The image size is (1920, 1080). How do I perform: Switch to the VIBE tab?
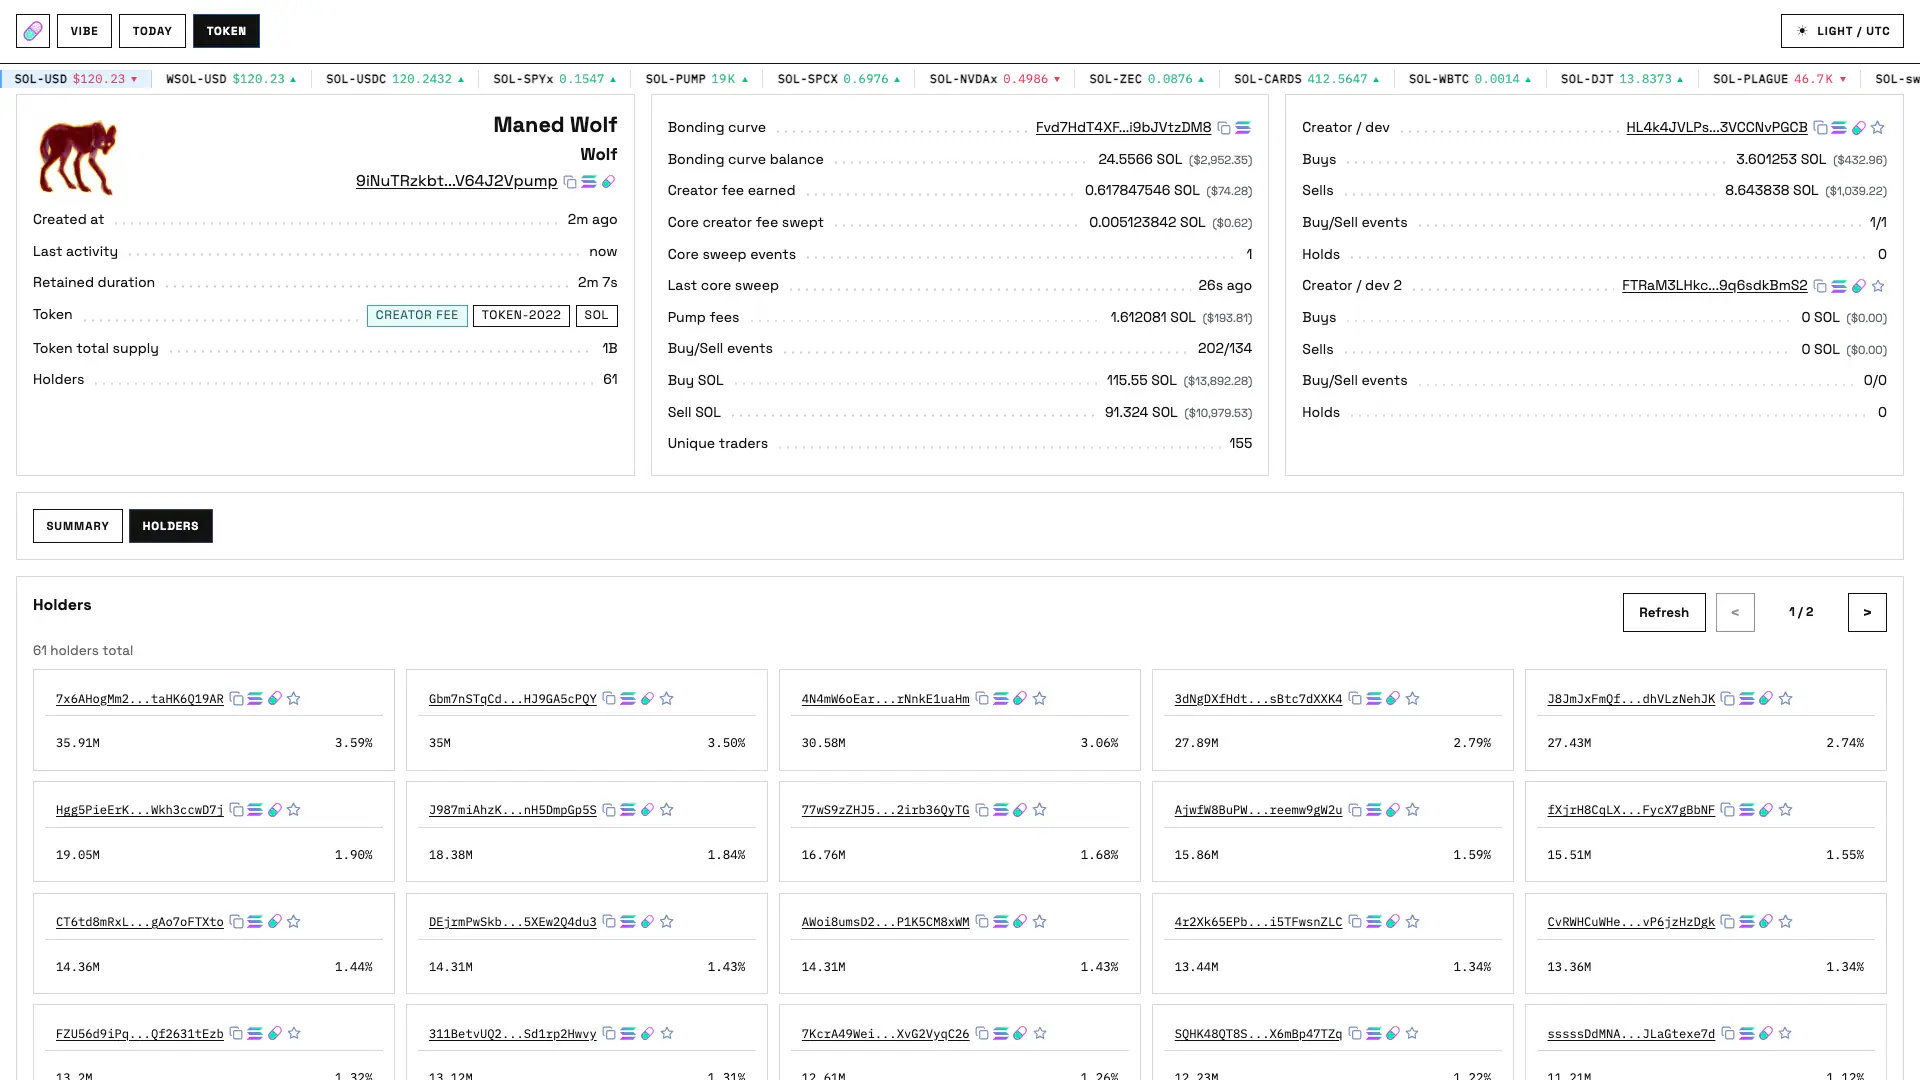click(x=84, y=31)
